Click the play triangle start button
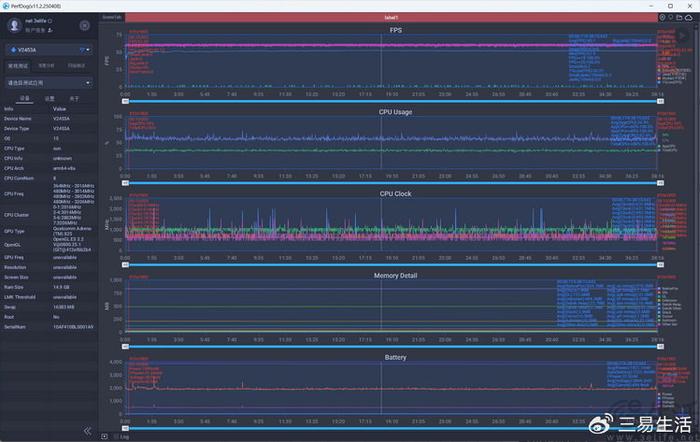The image size is (700, 442). 683,35
